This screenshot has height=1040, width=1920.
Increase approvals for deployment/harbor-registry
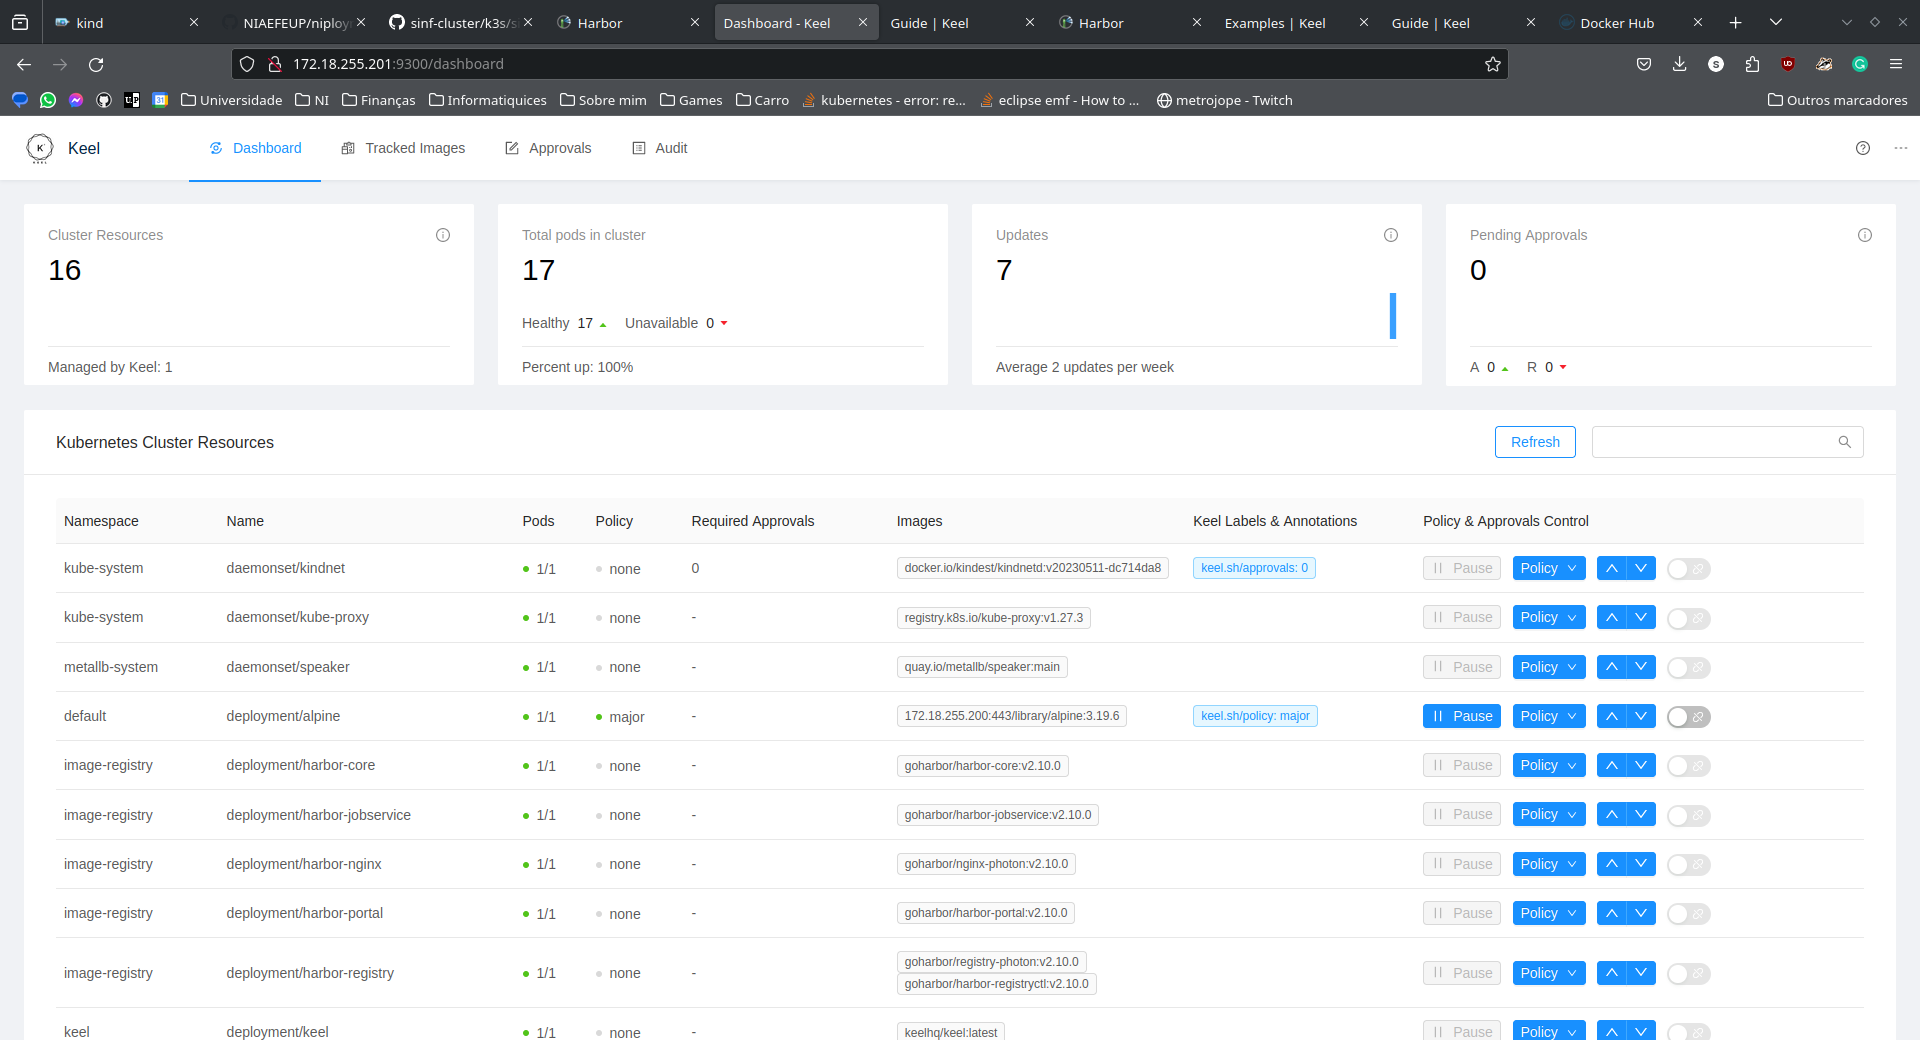pos(1611,973)
